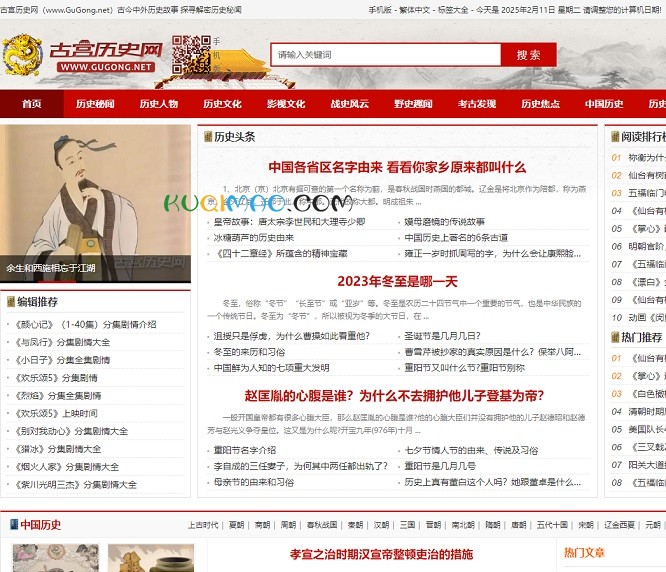Click the slideshow image of ancient scholar

[x=95, y=203]
